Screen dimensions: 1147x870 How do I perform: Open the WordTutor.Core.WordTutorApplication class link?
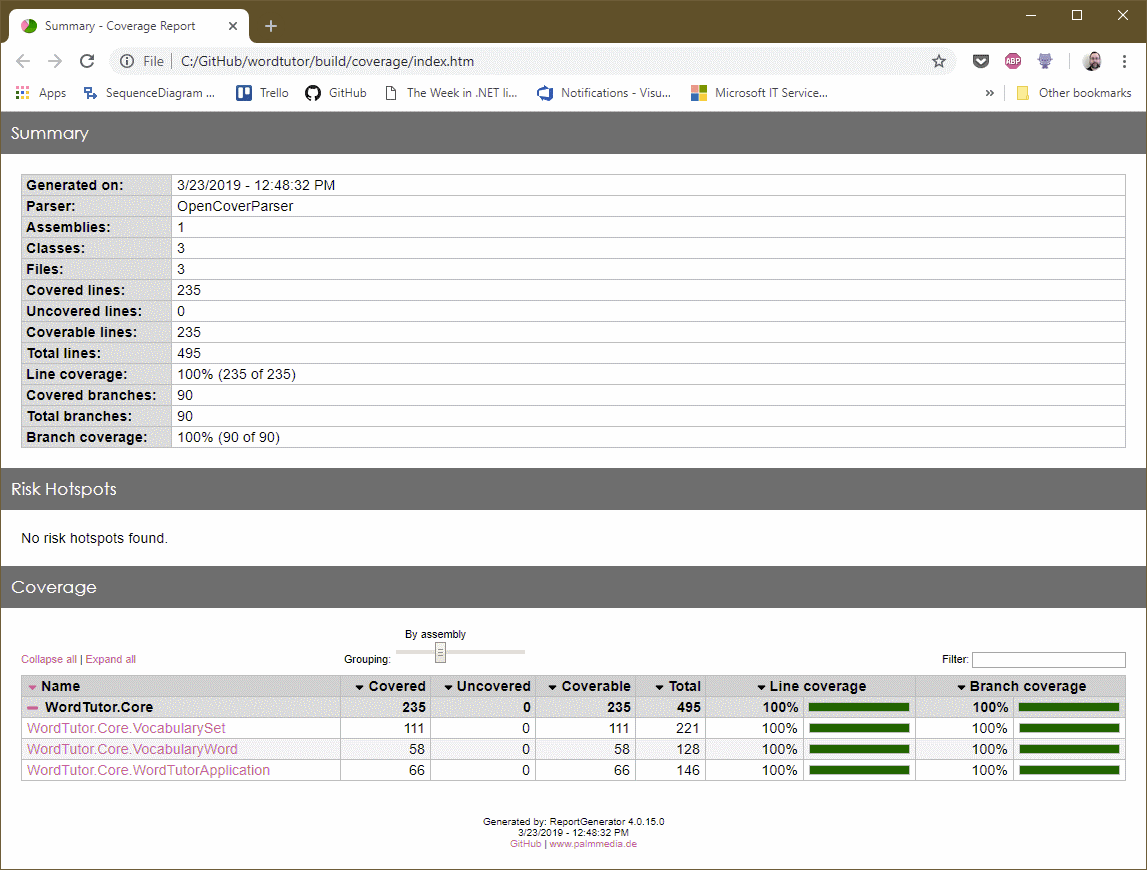point(148,770)
